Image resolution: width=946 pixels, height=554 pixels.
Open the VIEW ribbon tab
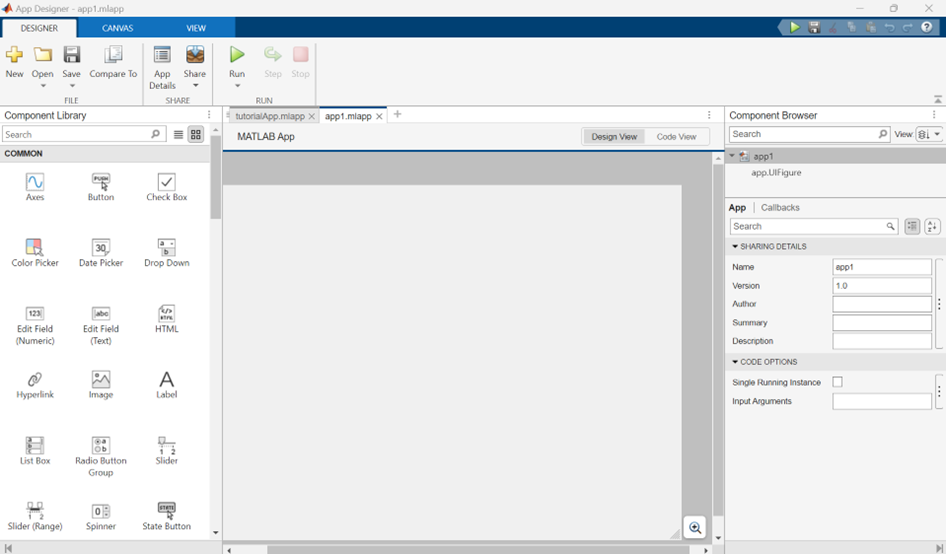(x=196, y=28)
